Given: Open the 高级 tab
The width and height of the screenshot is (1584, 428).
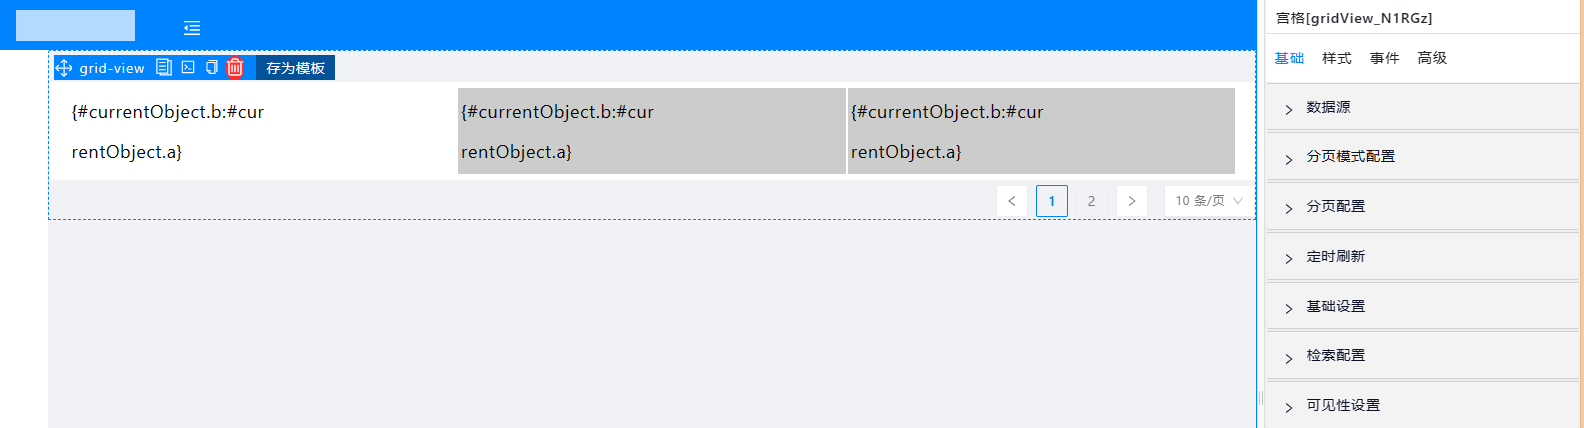Looking at the screenshot, I should 1432,58.
